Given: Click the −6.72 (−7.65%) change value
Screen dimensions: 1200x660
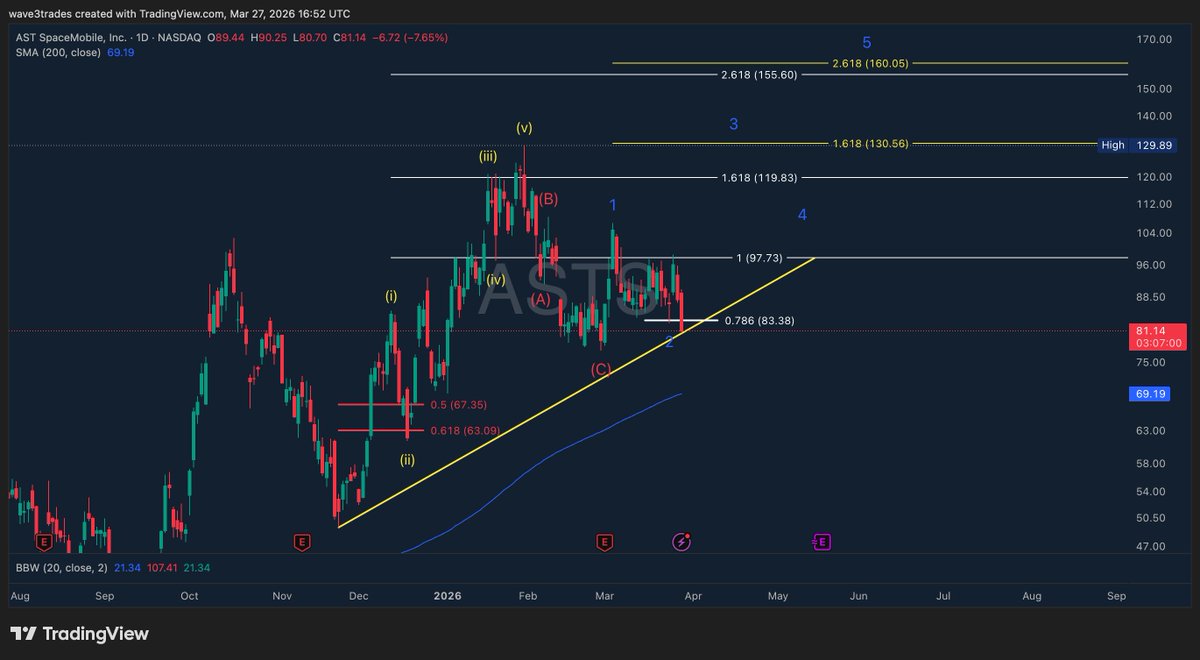Looking at the screenshot, I should (409, 37).
